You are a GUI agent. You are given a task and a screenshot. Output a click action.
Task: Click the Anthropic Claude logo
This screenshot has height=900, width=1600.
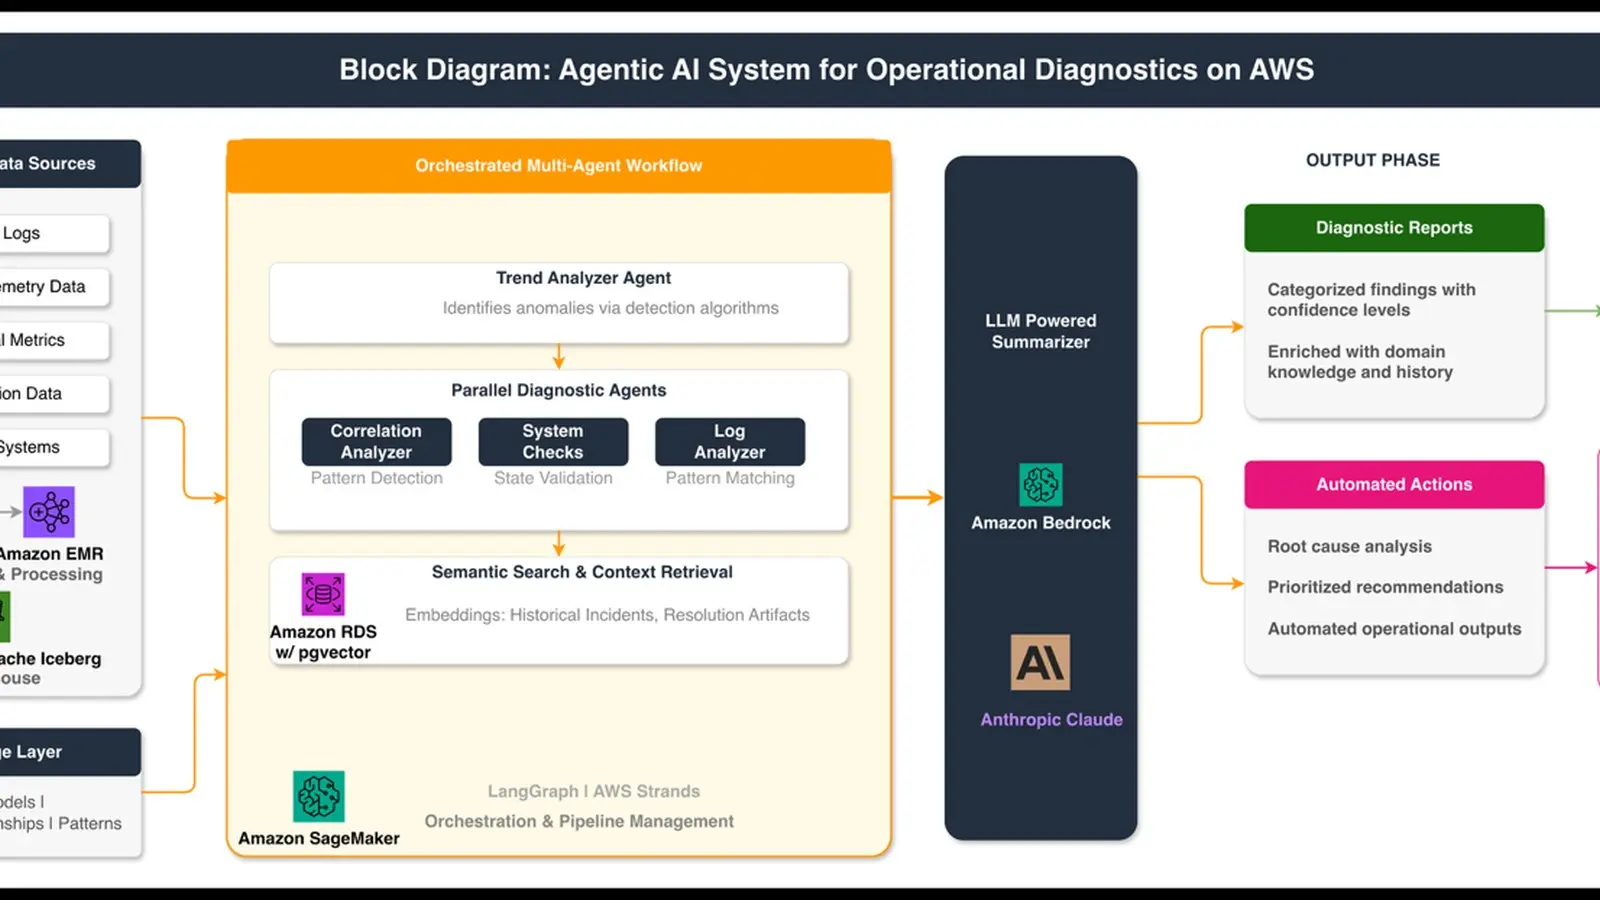point(1040,662)
